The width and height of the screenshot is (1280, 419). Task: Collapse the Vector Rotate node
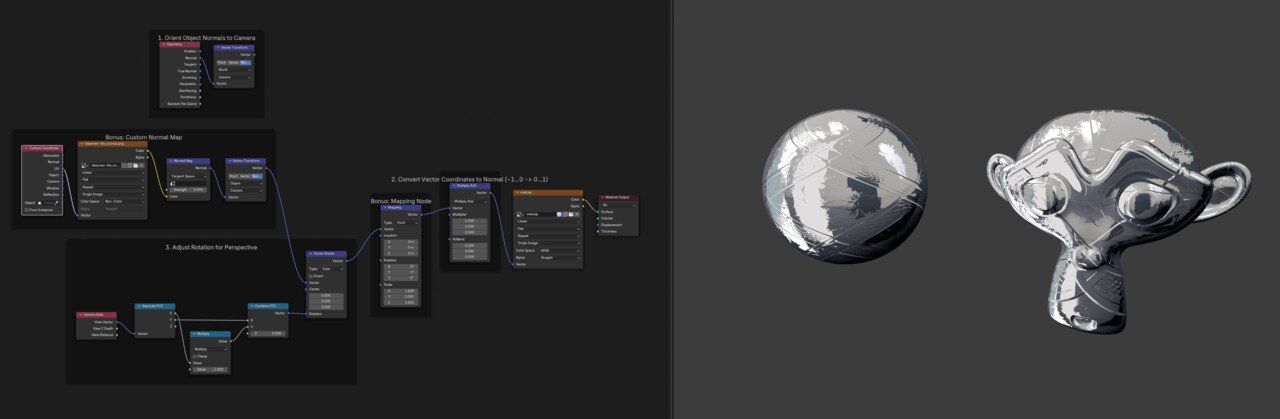click(x=310, y=254)
